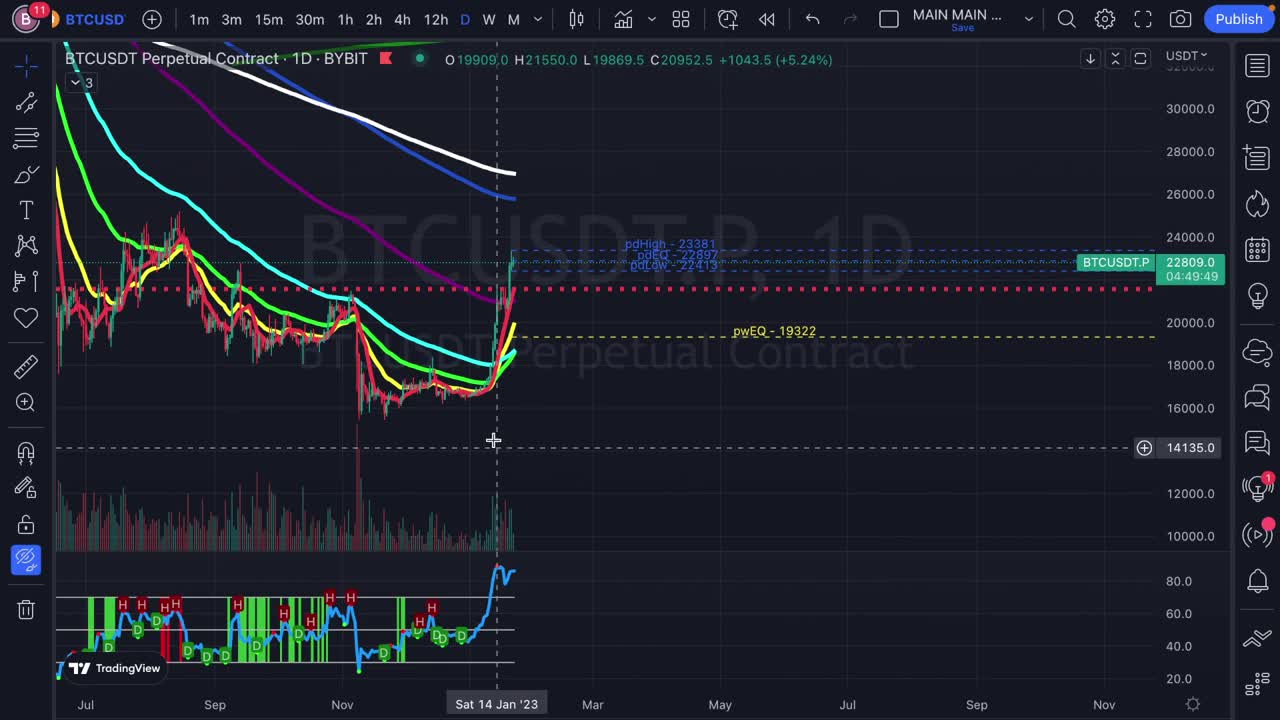Toggle lock all drawing tools
1280x720 pixels.
coord(26,524)
